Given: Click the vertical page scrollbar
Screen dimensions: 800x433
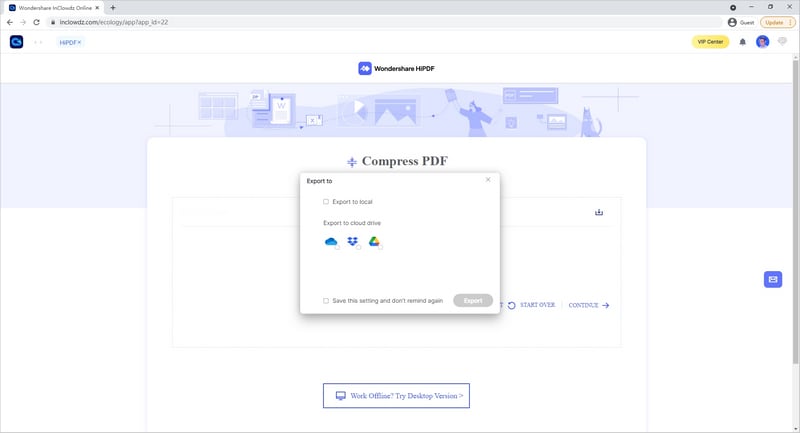Looking at the screenshot, I should pyautogui.click(x=795, y=212).
